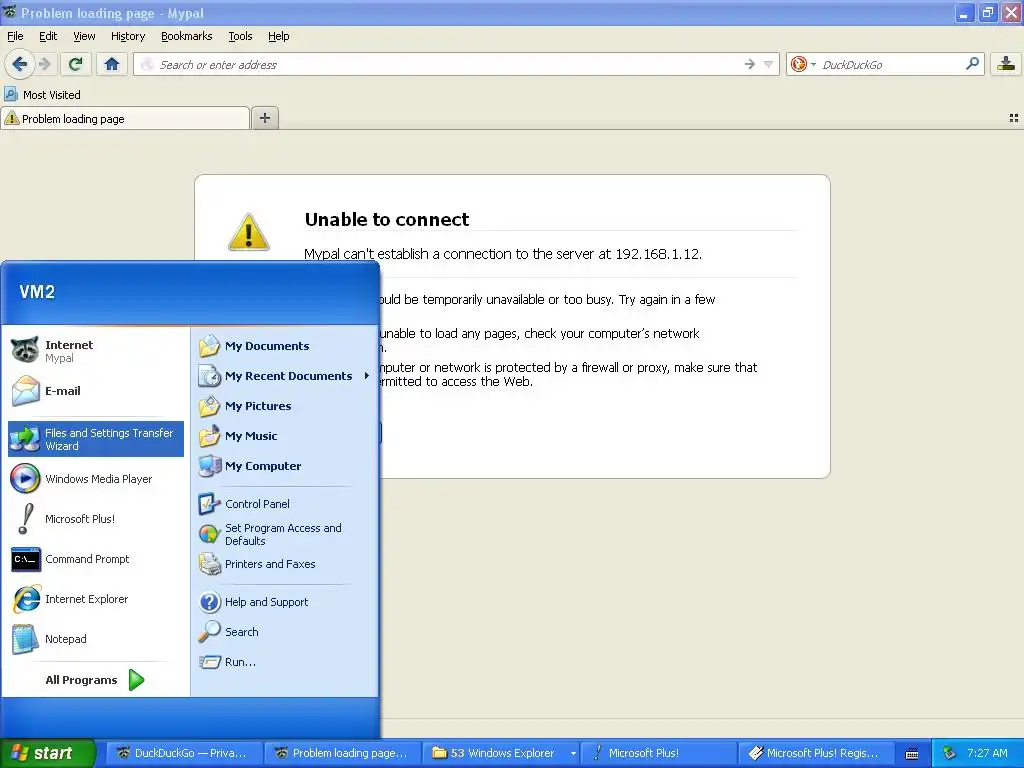
Task: Open the Tools menu
Action: tap(240, 36)
